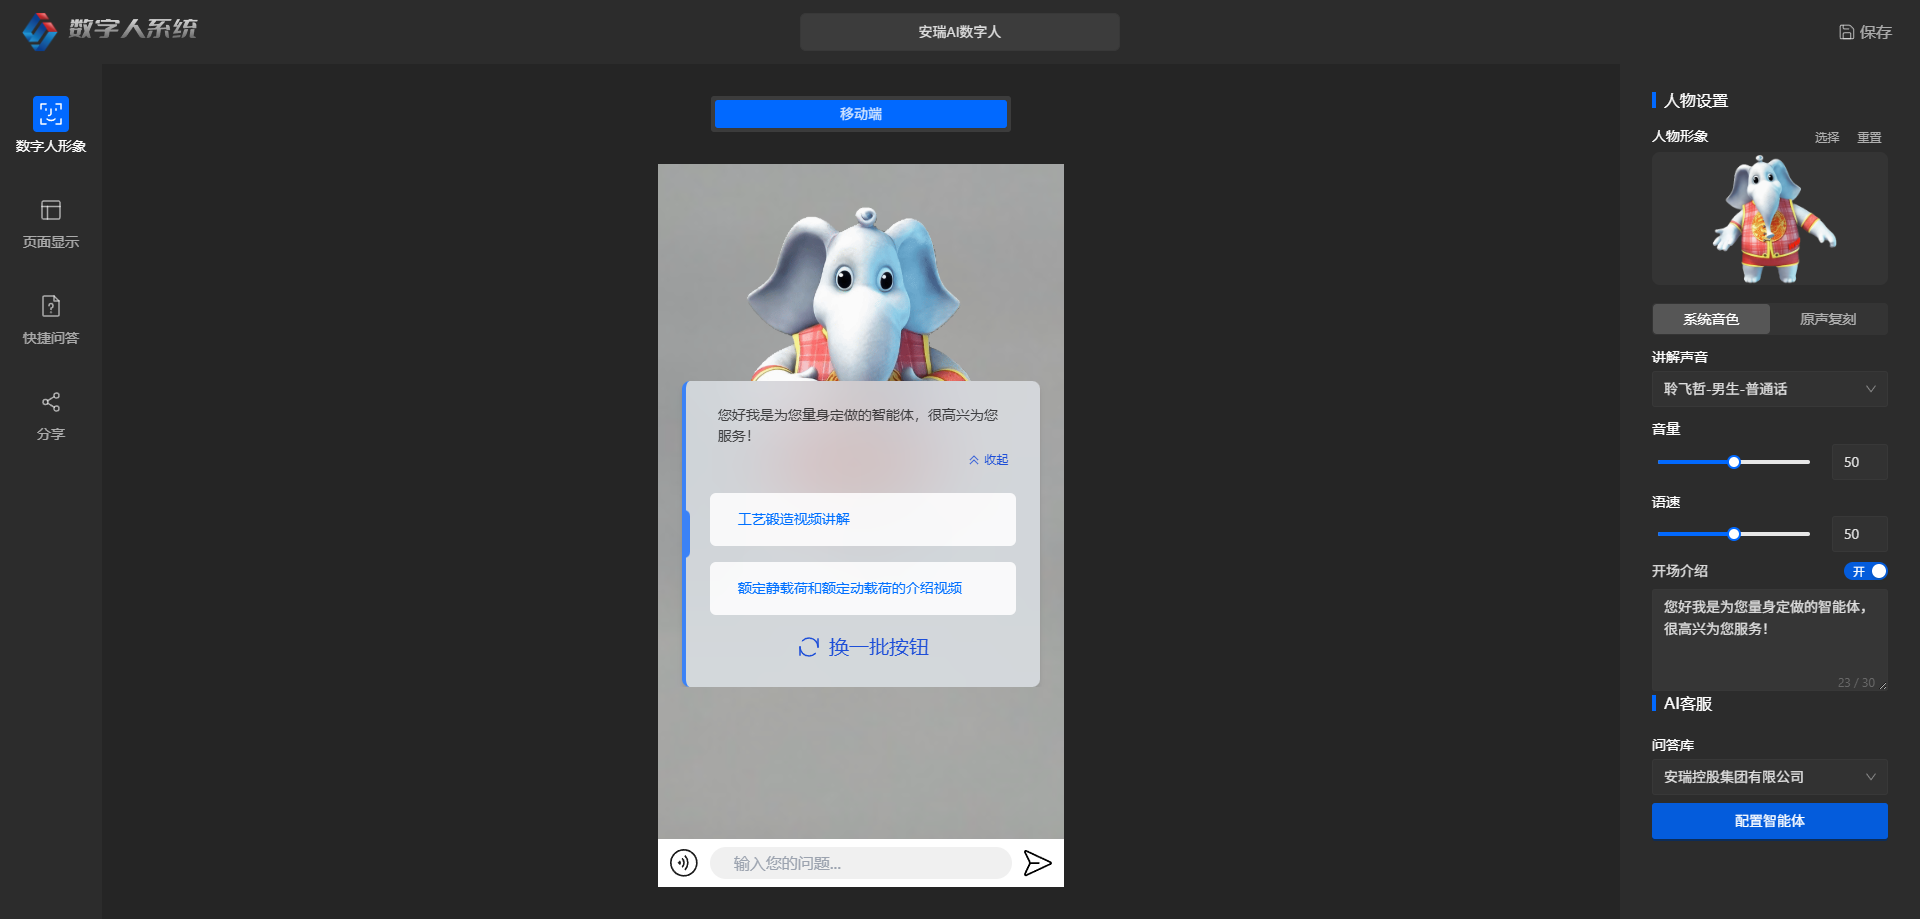Click the 工艺锻造视频讲解 suggestion button
The height and width of the screenshot is (919, 1920).
[862, 519]
